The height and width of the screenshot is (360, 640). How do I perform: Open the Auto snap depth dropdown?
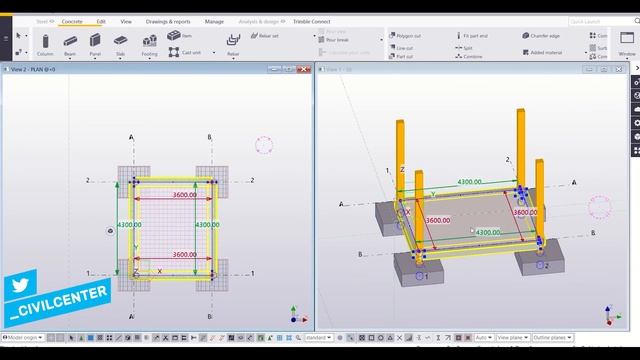tap(484, 338)
